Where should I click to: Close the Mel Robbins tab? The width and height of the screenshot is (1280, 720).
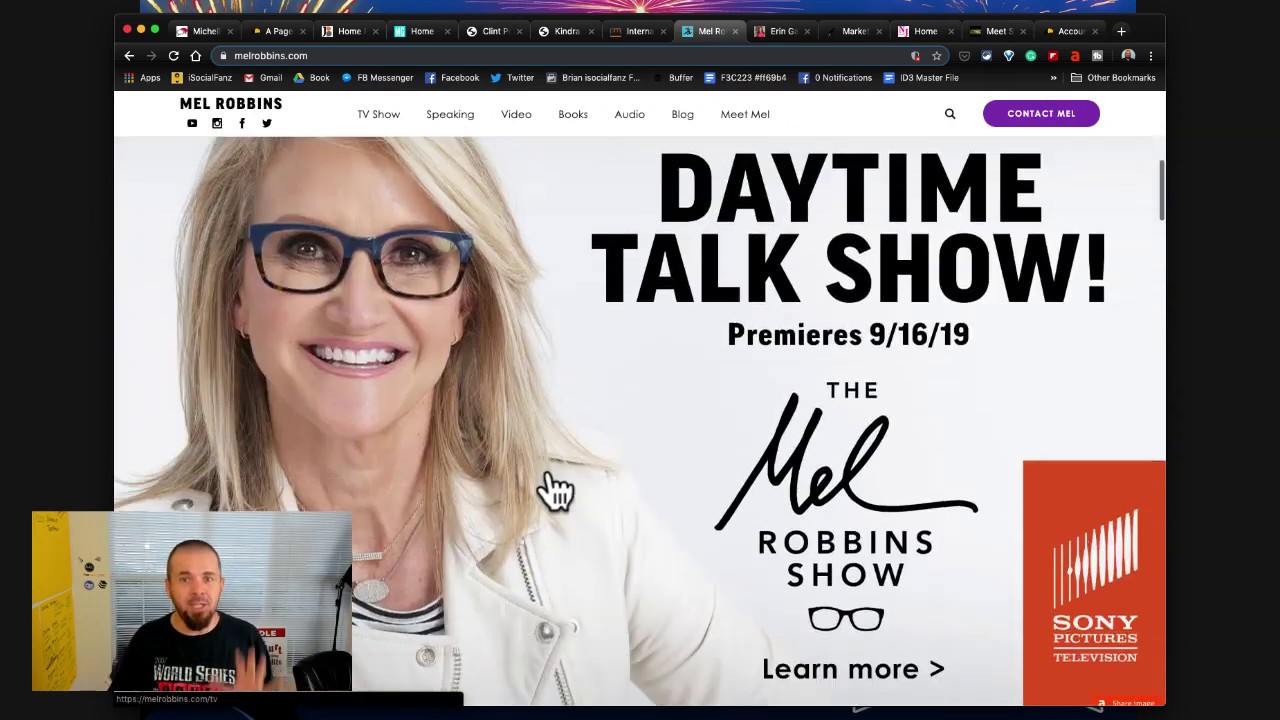pos(735,31)
